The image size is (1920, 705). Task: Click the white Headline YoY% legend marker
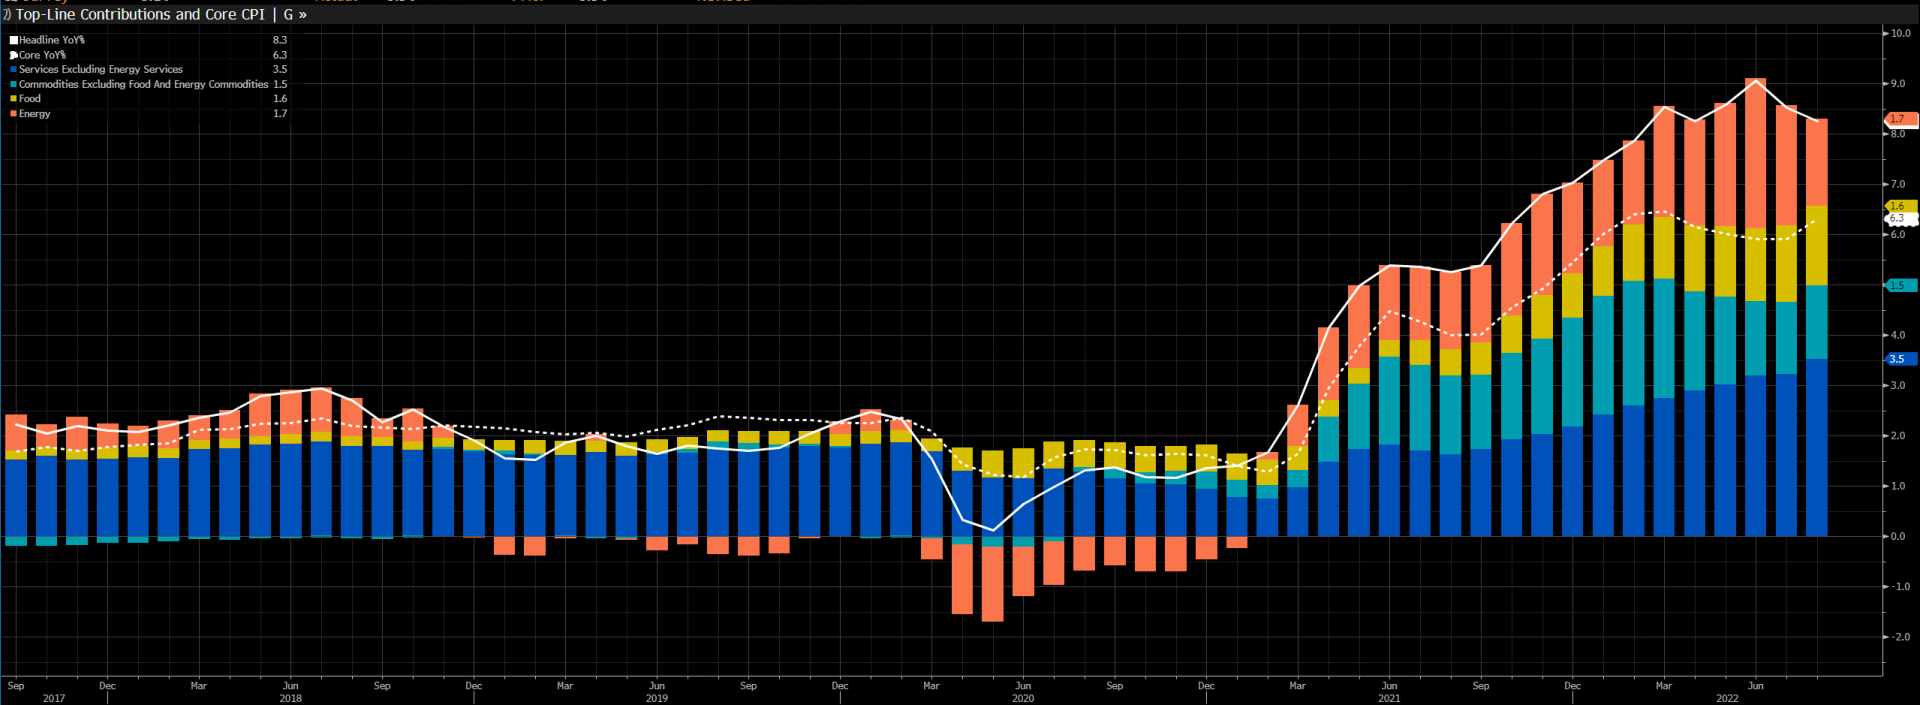(14, 40)
